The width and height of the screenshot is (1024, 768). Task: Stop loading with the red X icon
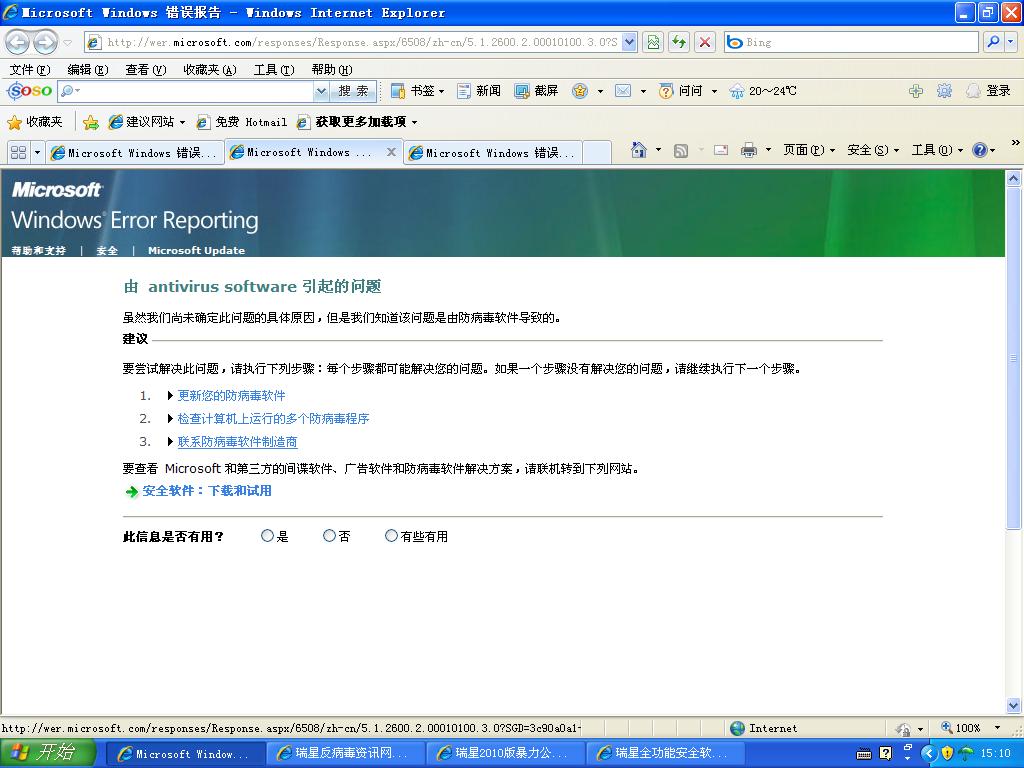pyautogui.click(x=705, y=42)
